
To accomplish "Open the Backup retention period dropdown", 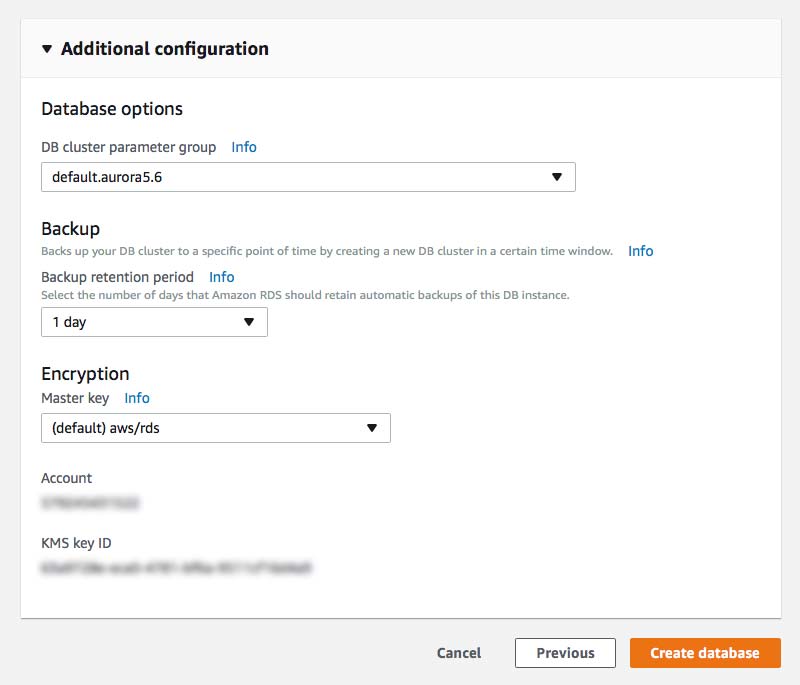I will (x=154, y=322).
